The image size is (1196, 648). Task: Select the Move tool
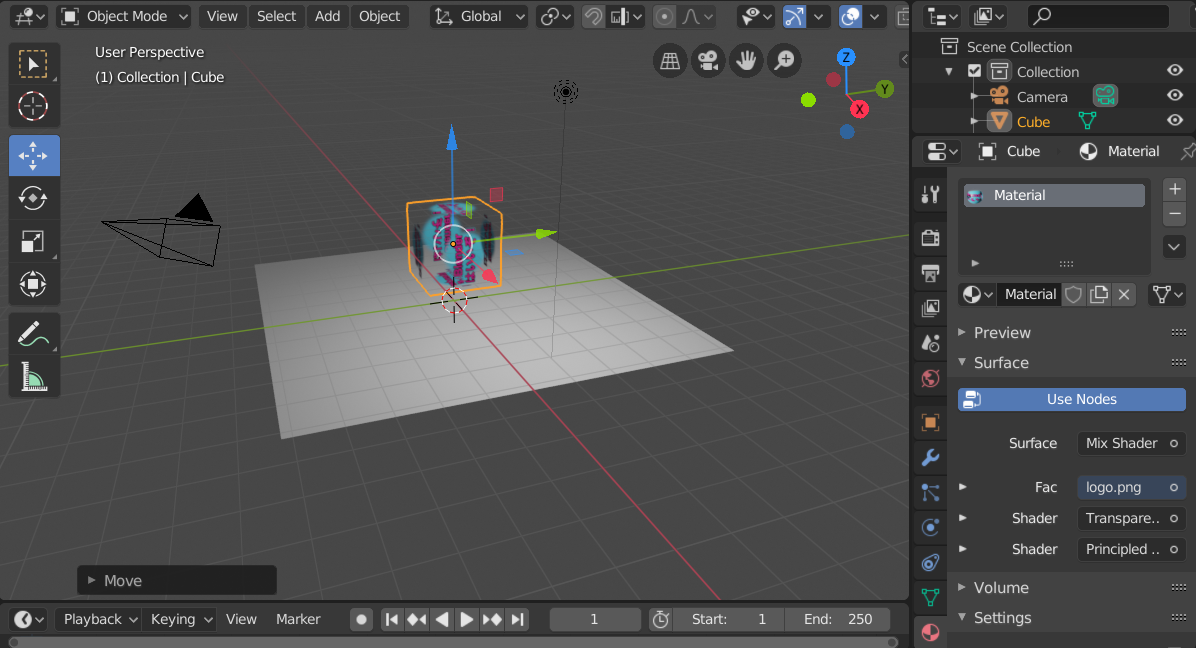pos(34,156)
